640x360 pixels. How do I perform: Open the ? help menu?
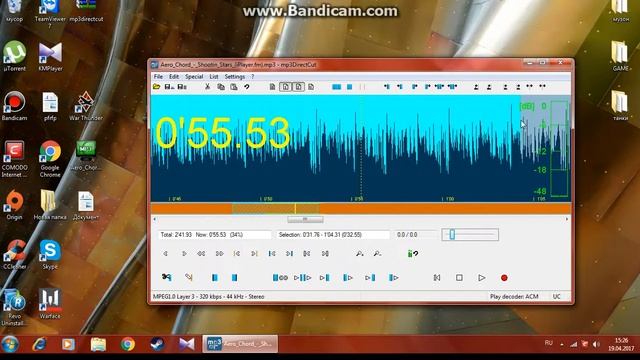click(x=253, y=76)
